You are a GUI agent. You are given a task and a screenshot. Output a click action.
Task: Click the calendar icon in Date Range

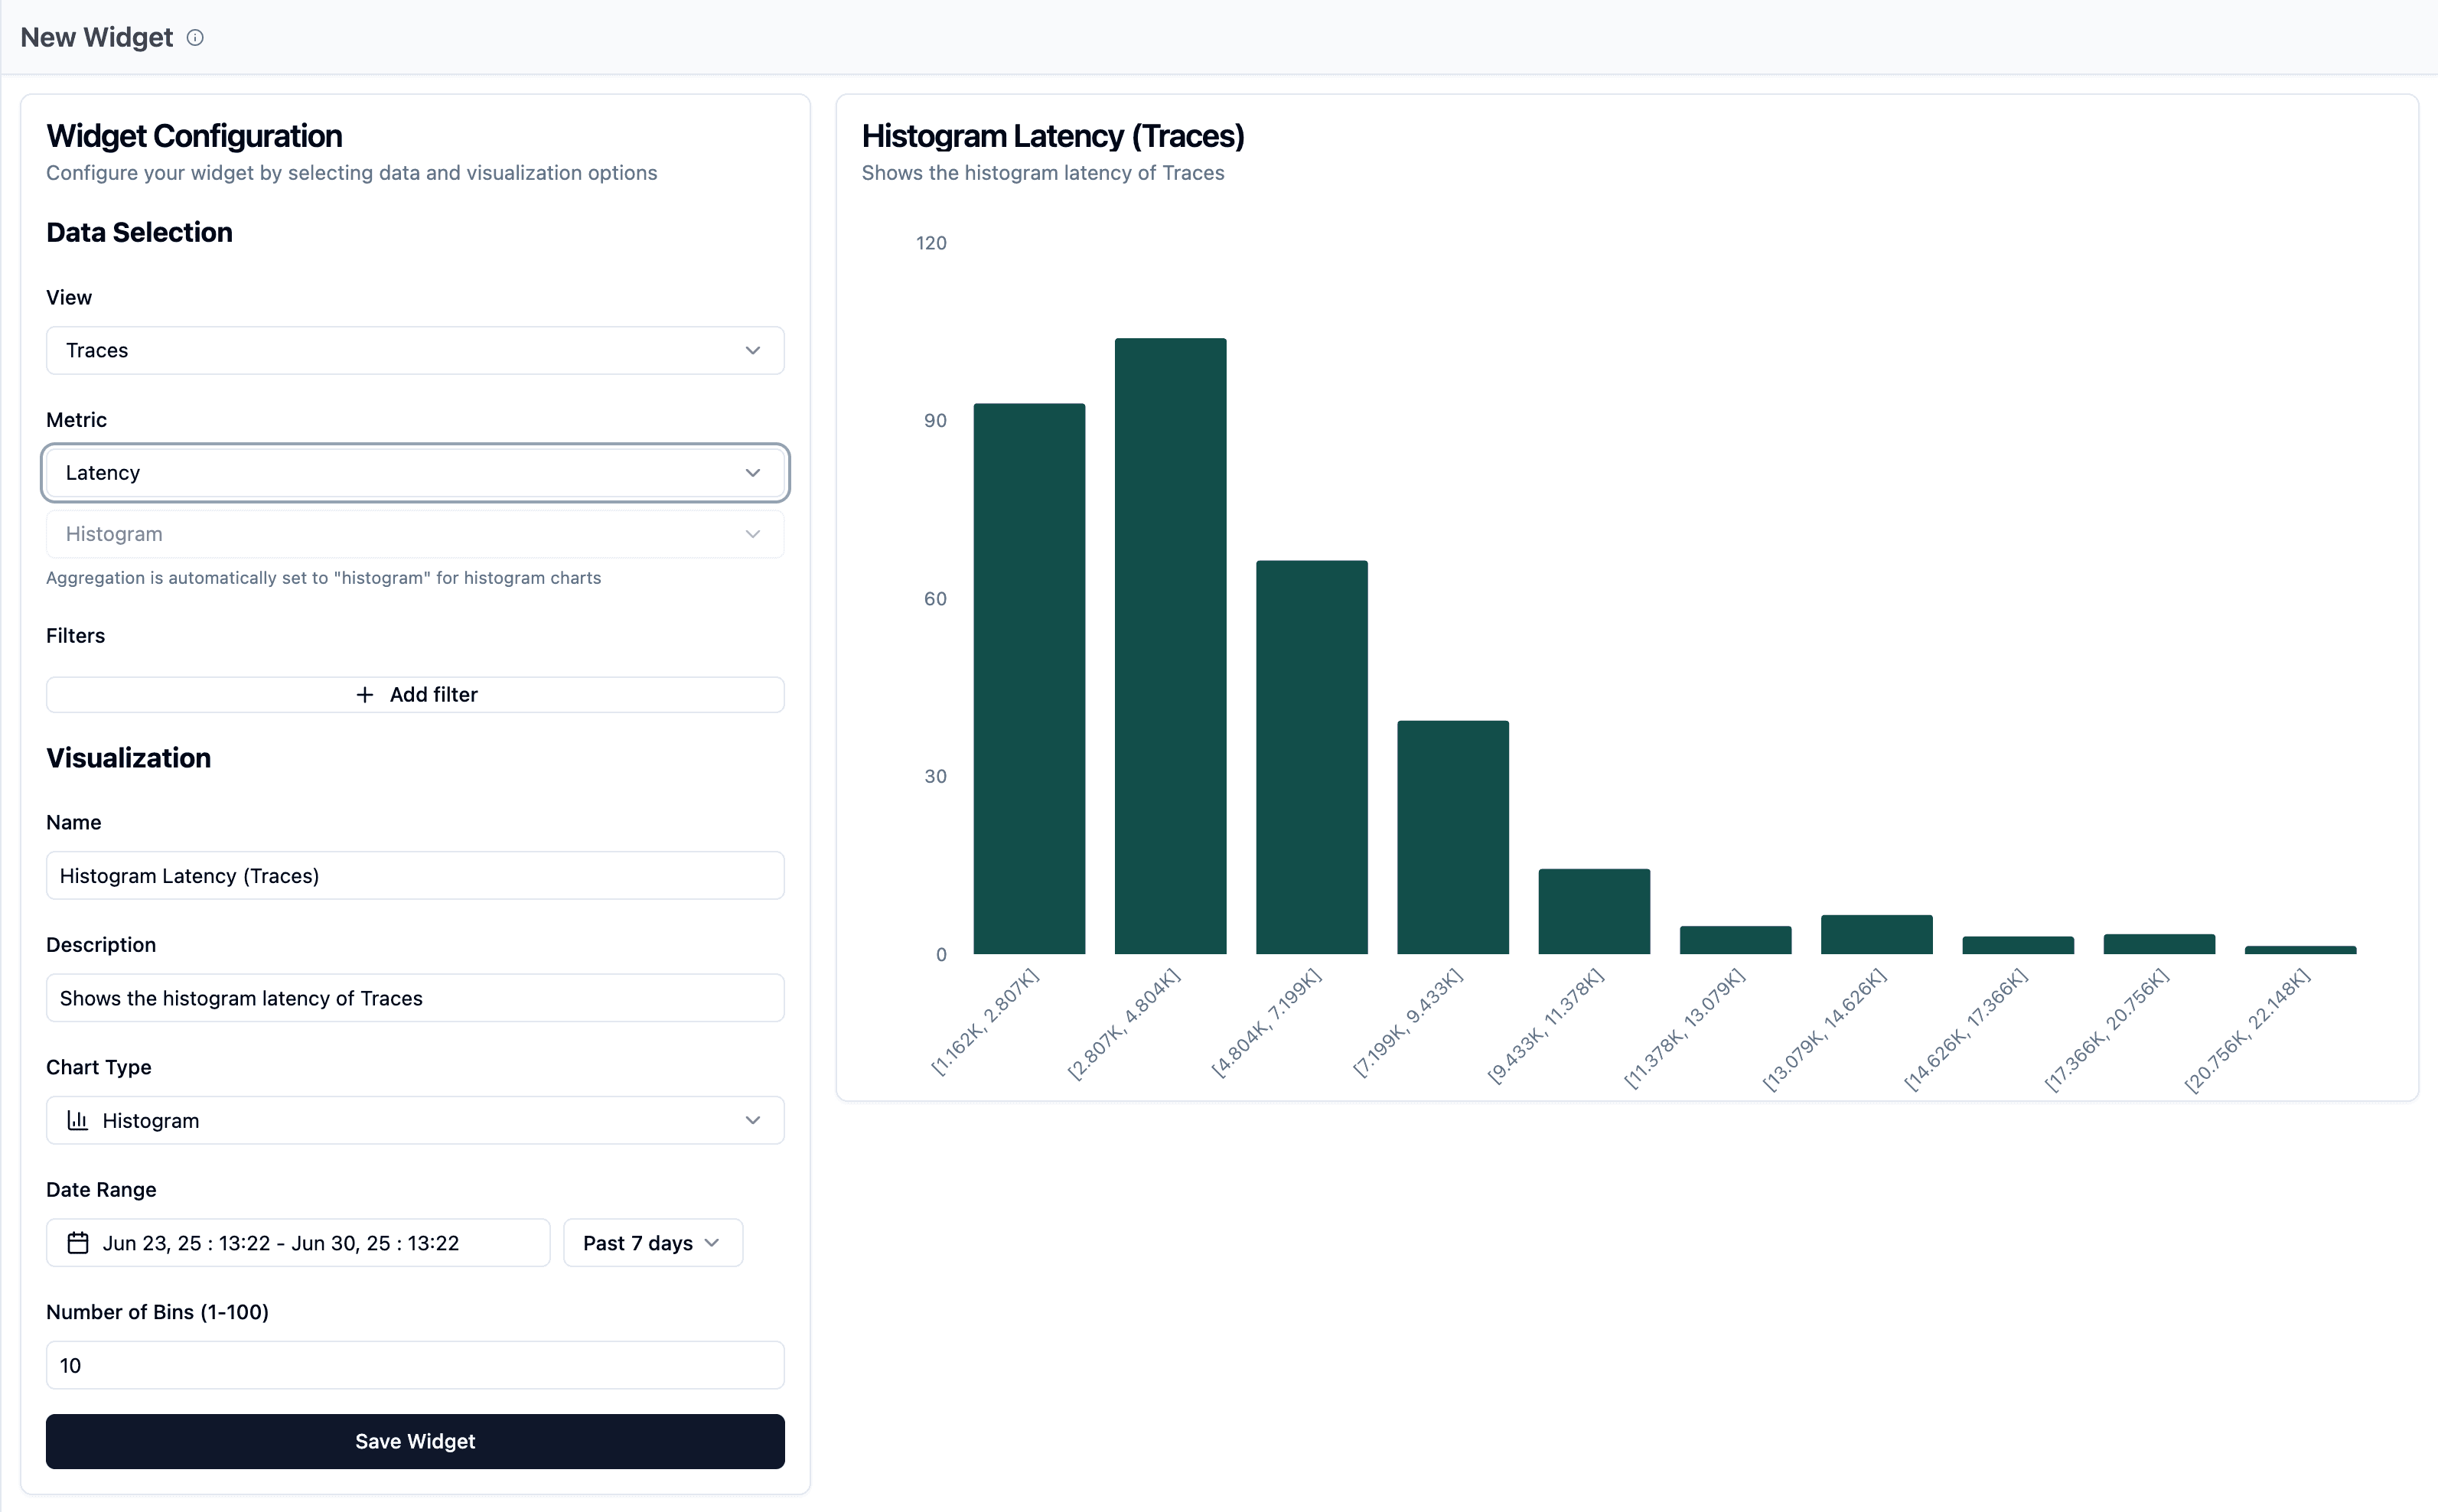pos(79,1242)
